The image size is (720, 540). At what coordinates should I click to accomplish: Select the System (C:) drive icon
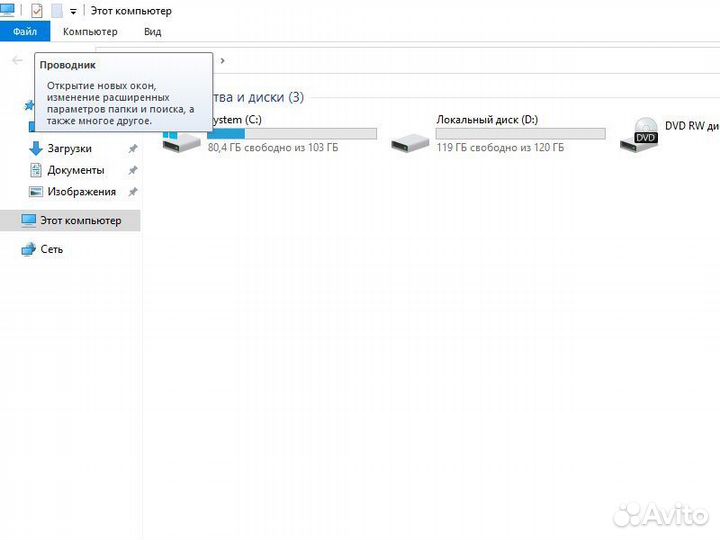[182, 140]
